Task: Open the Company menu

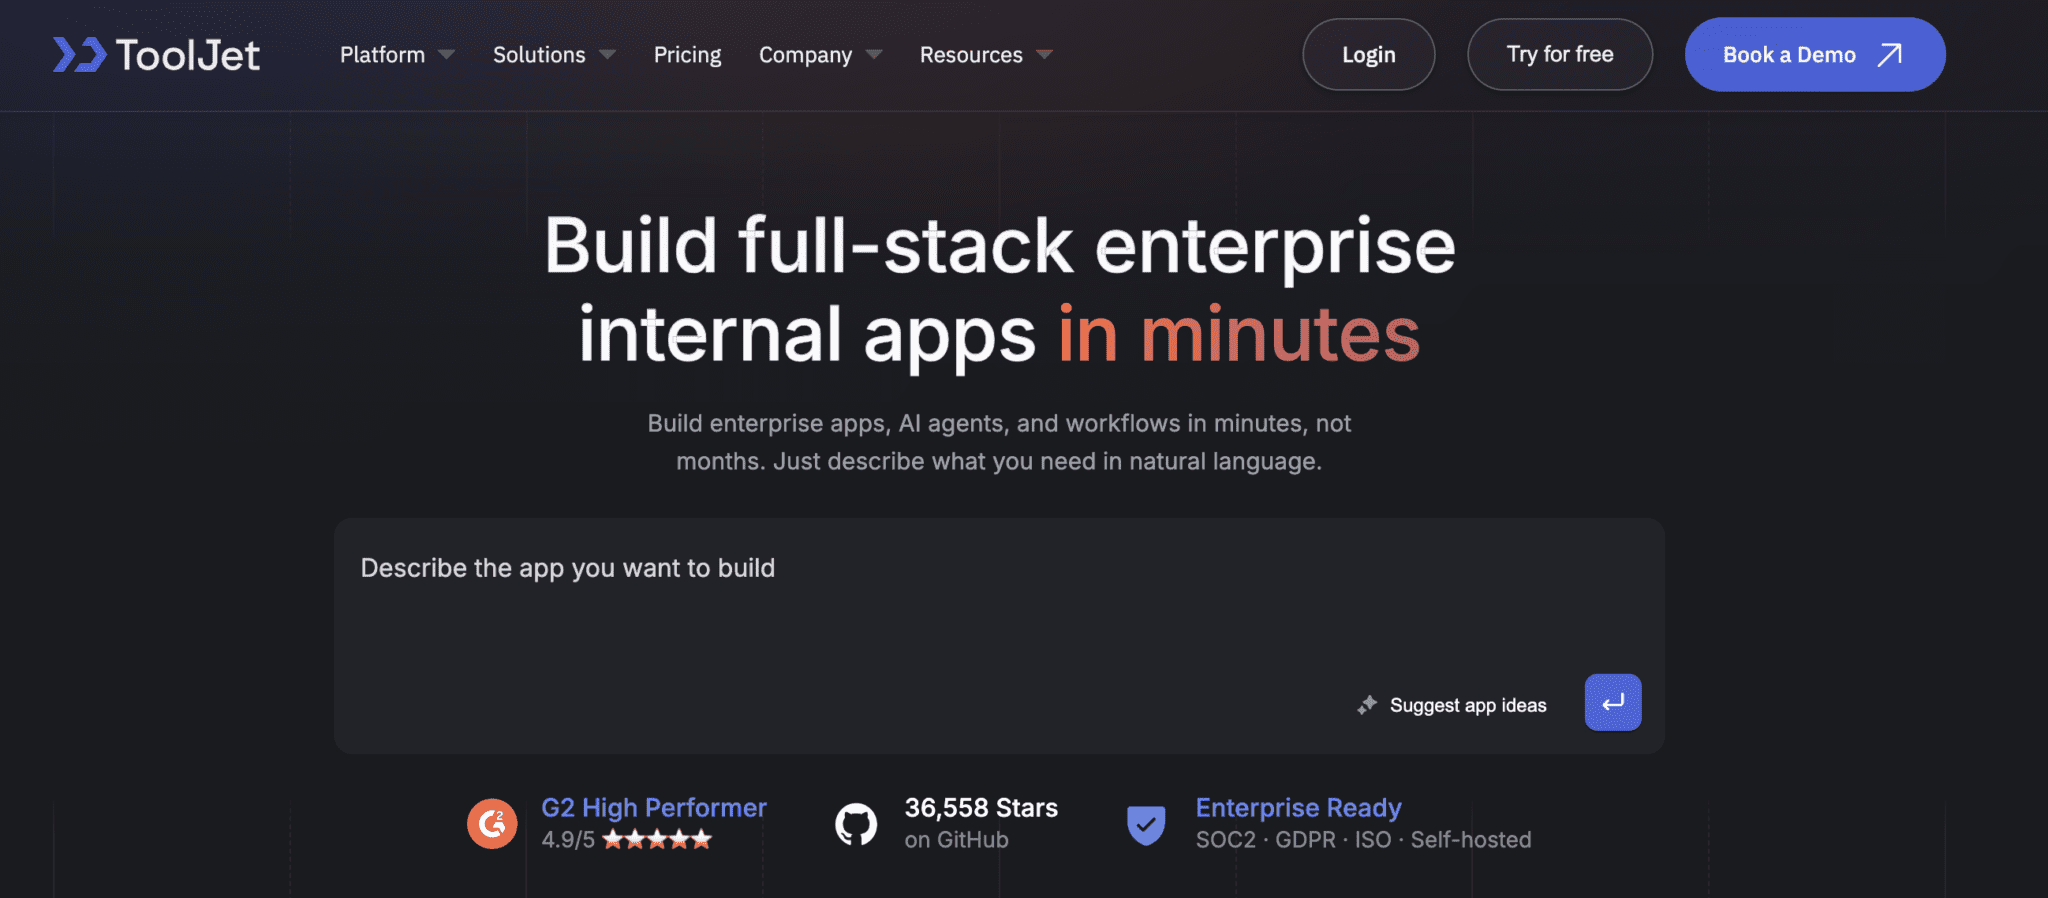Action: point(805,55)
